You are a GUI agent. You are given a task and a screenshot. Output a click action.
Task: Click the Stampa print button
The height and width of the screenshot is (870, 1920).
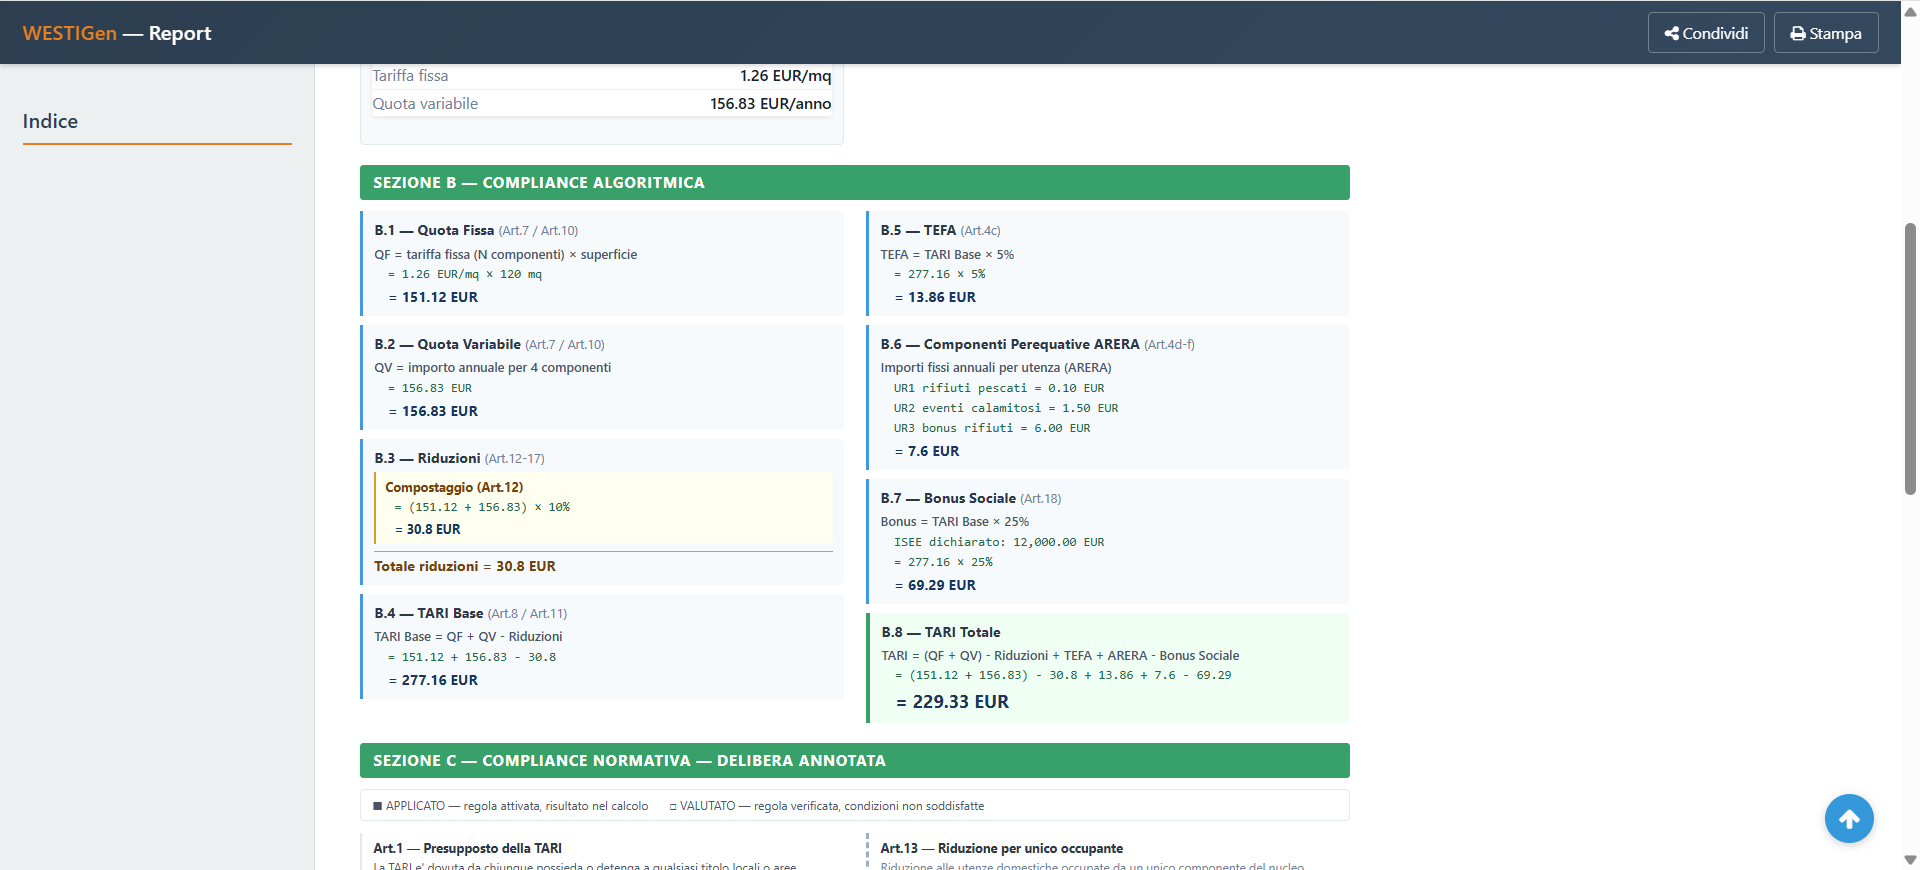click(x=1826, y=33)
